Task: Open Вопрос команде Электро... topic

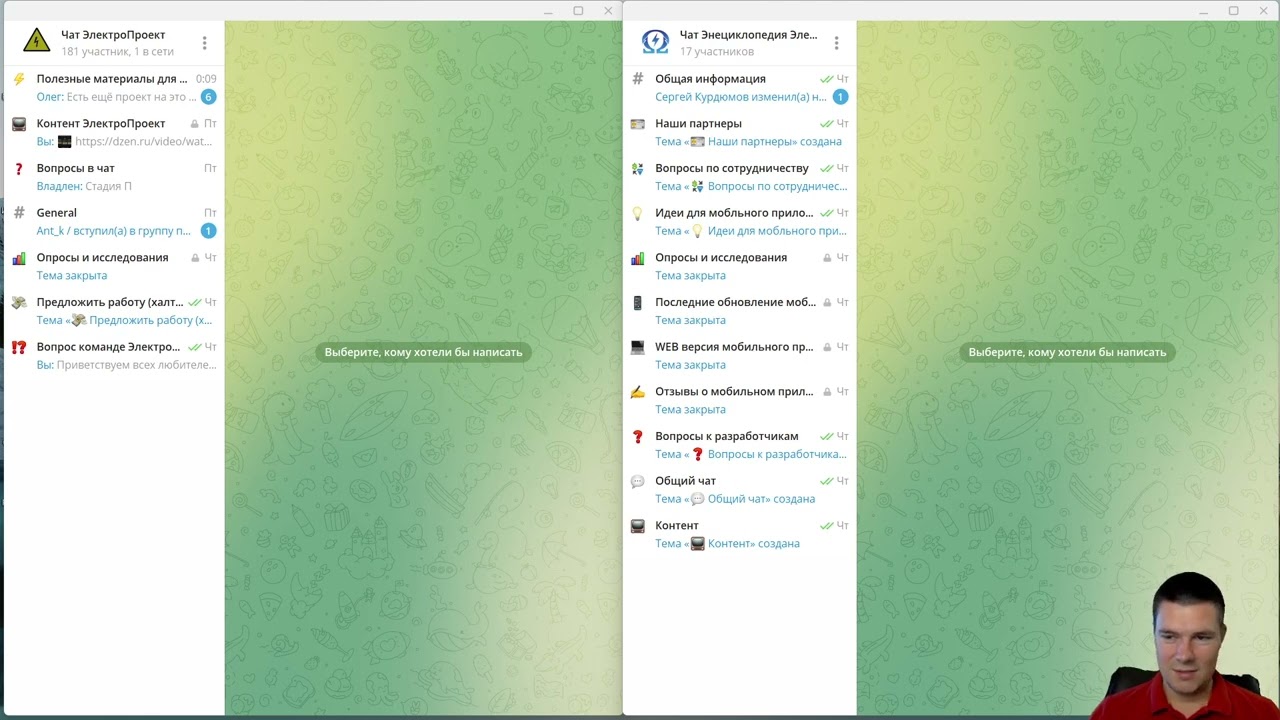Action: coord(113,356)
